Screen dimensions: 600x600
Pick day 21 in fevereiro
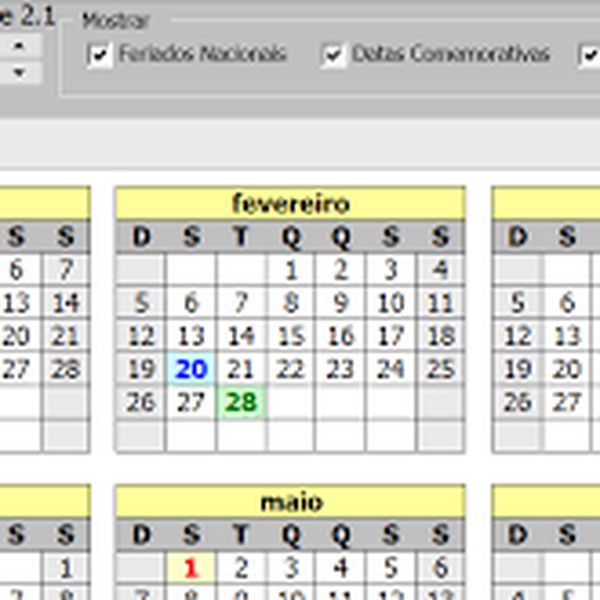tap(241, 369)
